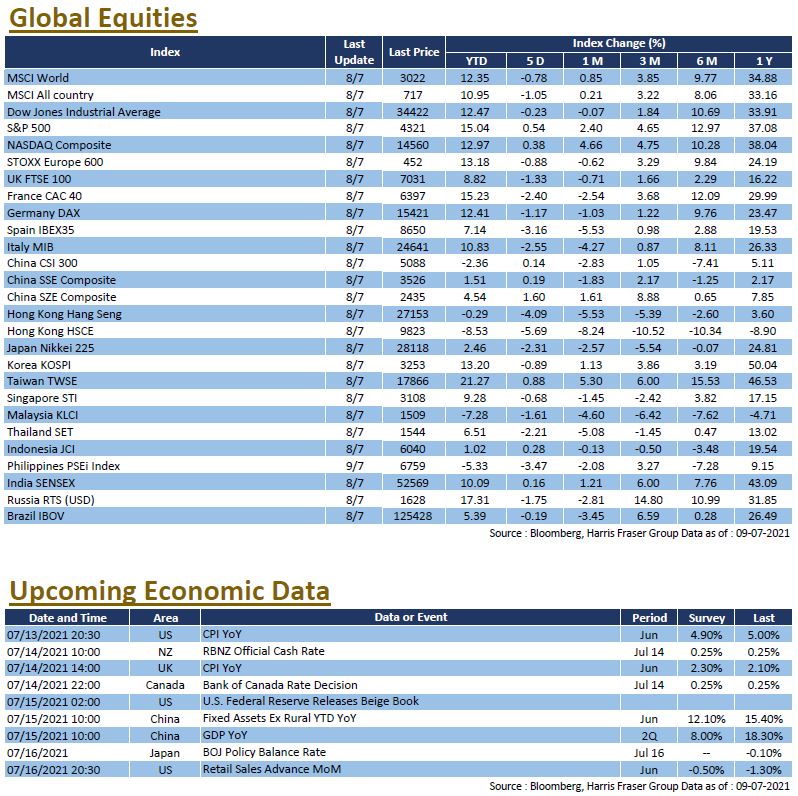Select the Dow Jones Industrial Average label

83,112
